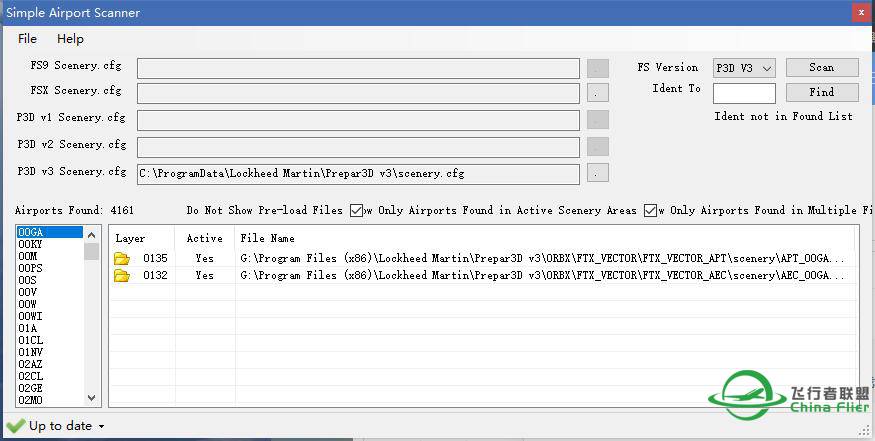Click layer number 0132 cell

(x=155, y=275)
